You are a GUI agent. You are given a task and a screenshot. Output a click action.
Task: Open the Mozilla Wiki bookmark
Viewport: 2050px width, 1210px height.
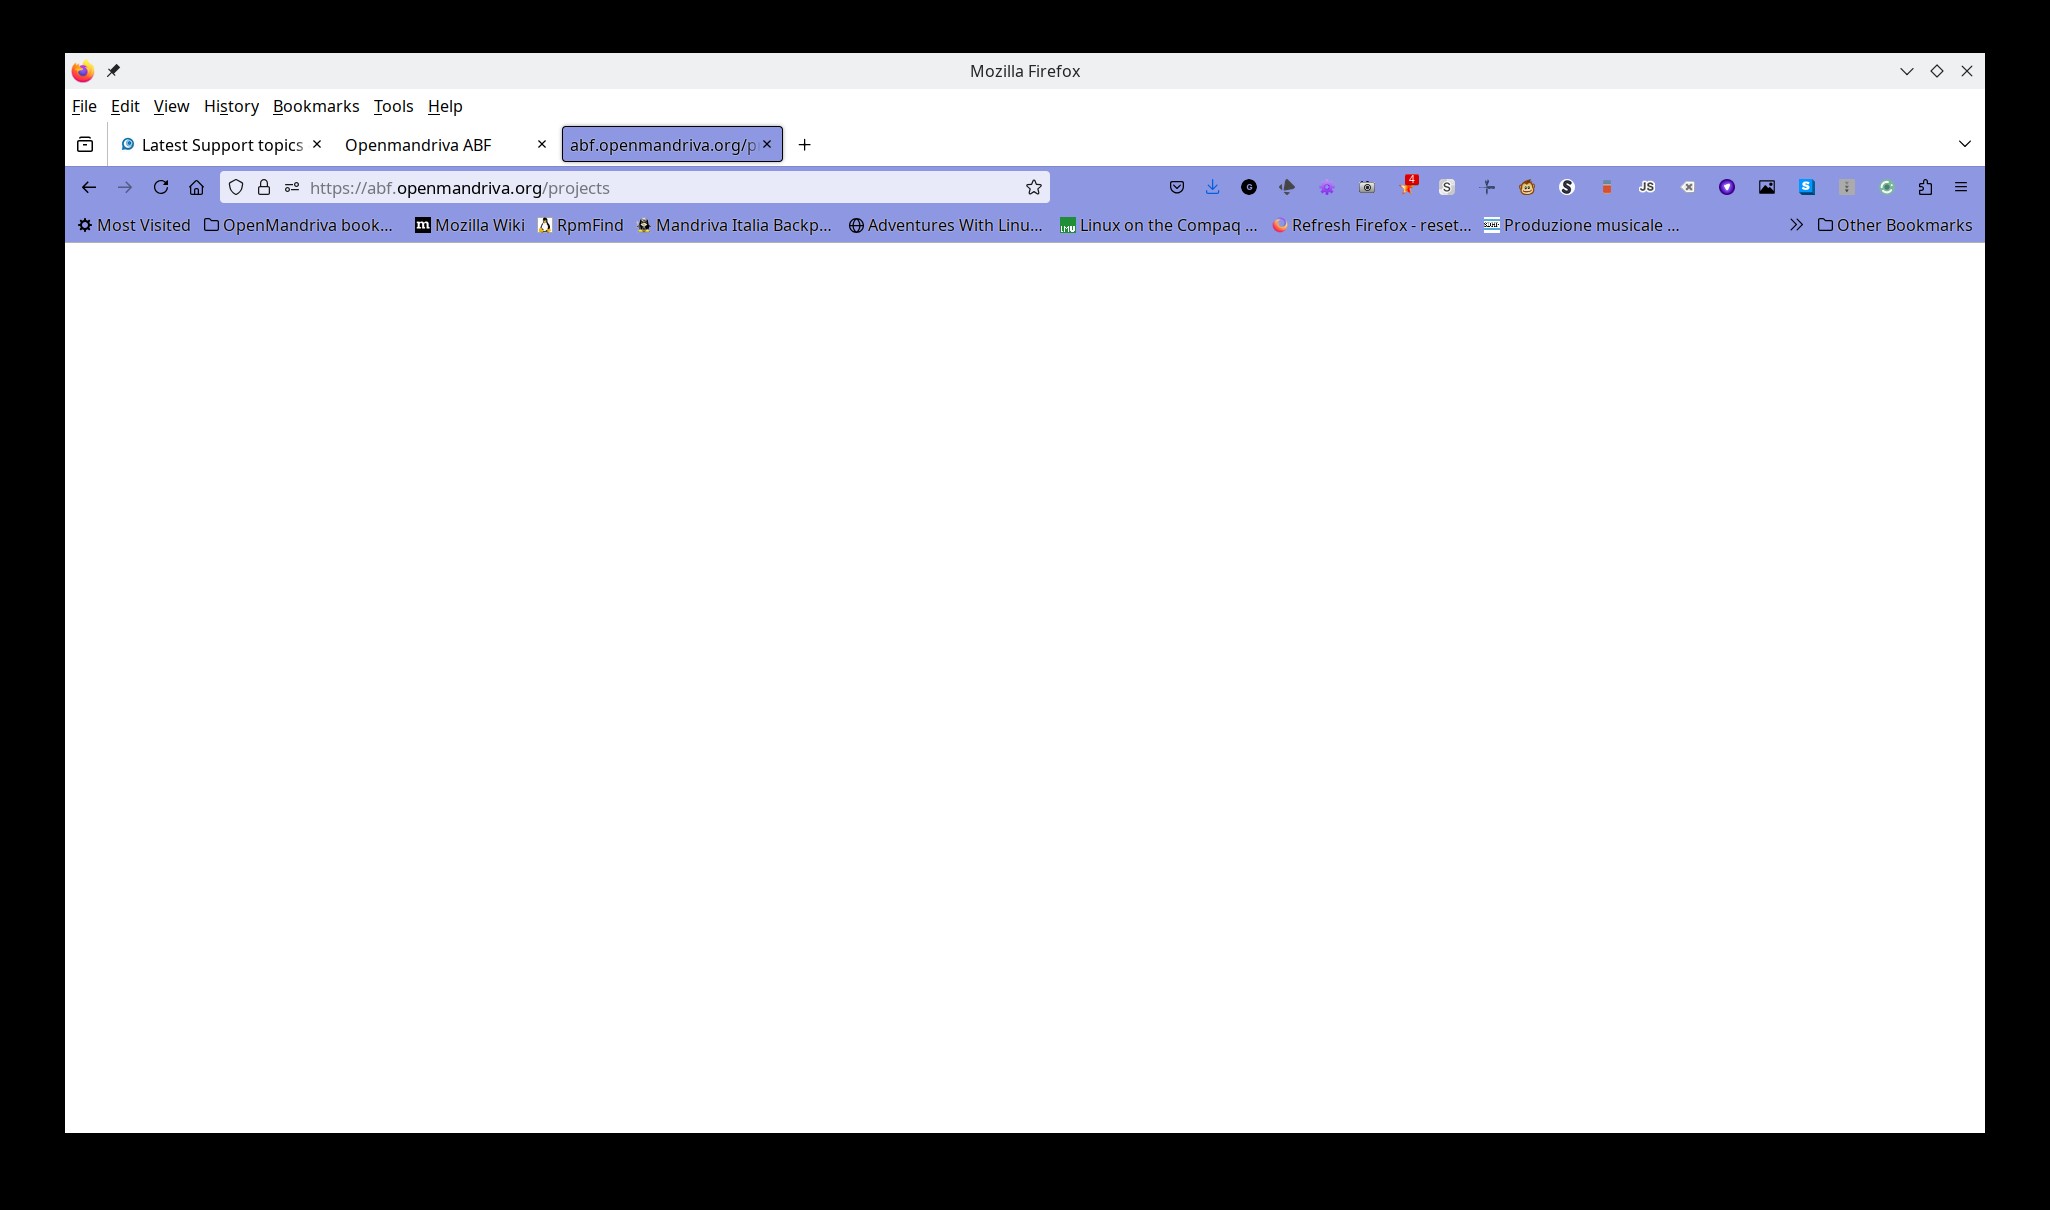click(470, 225)
